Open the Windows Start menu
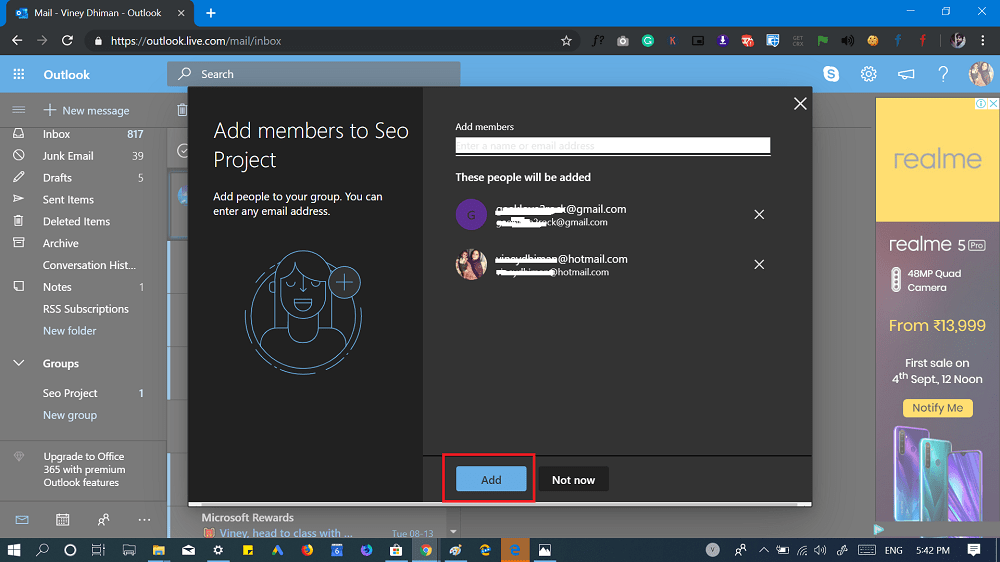Screen dimensions: 1000x562 point(13,550)
